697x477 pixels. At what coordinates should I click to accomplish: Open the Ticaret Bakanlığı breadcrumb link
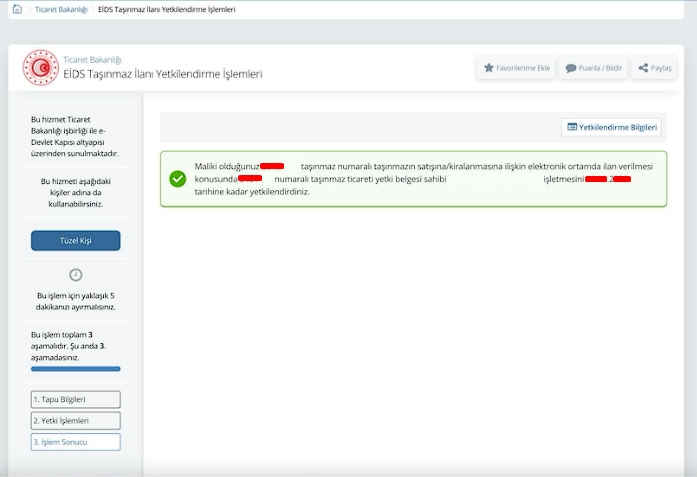pos(60,9)
